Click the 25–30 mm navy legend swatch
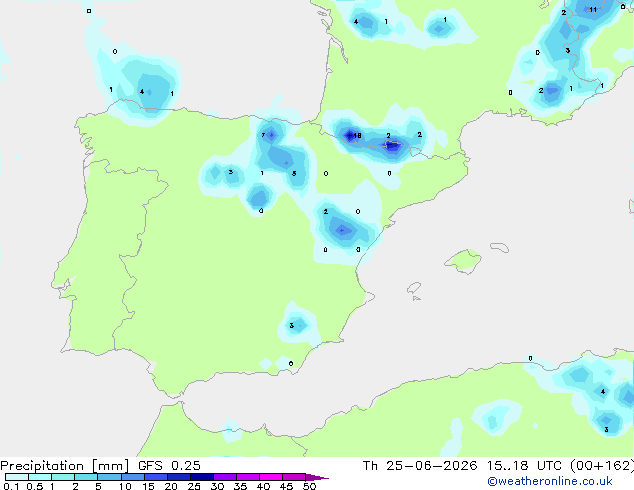Viewport: 634px width, 490px height. [x=202, y=477]
